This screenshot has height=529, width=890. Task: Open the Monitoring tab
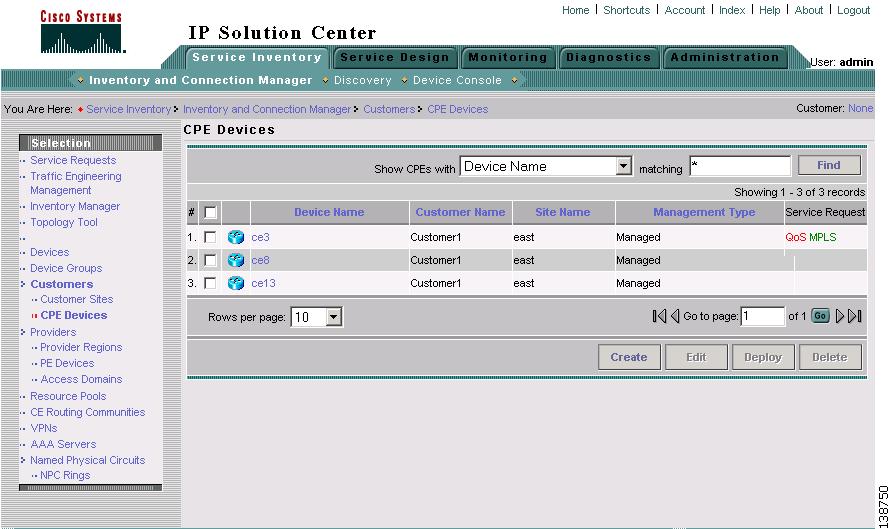507,57
